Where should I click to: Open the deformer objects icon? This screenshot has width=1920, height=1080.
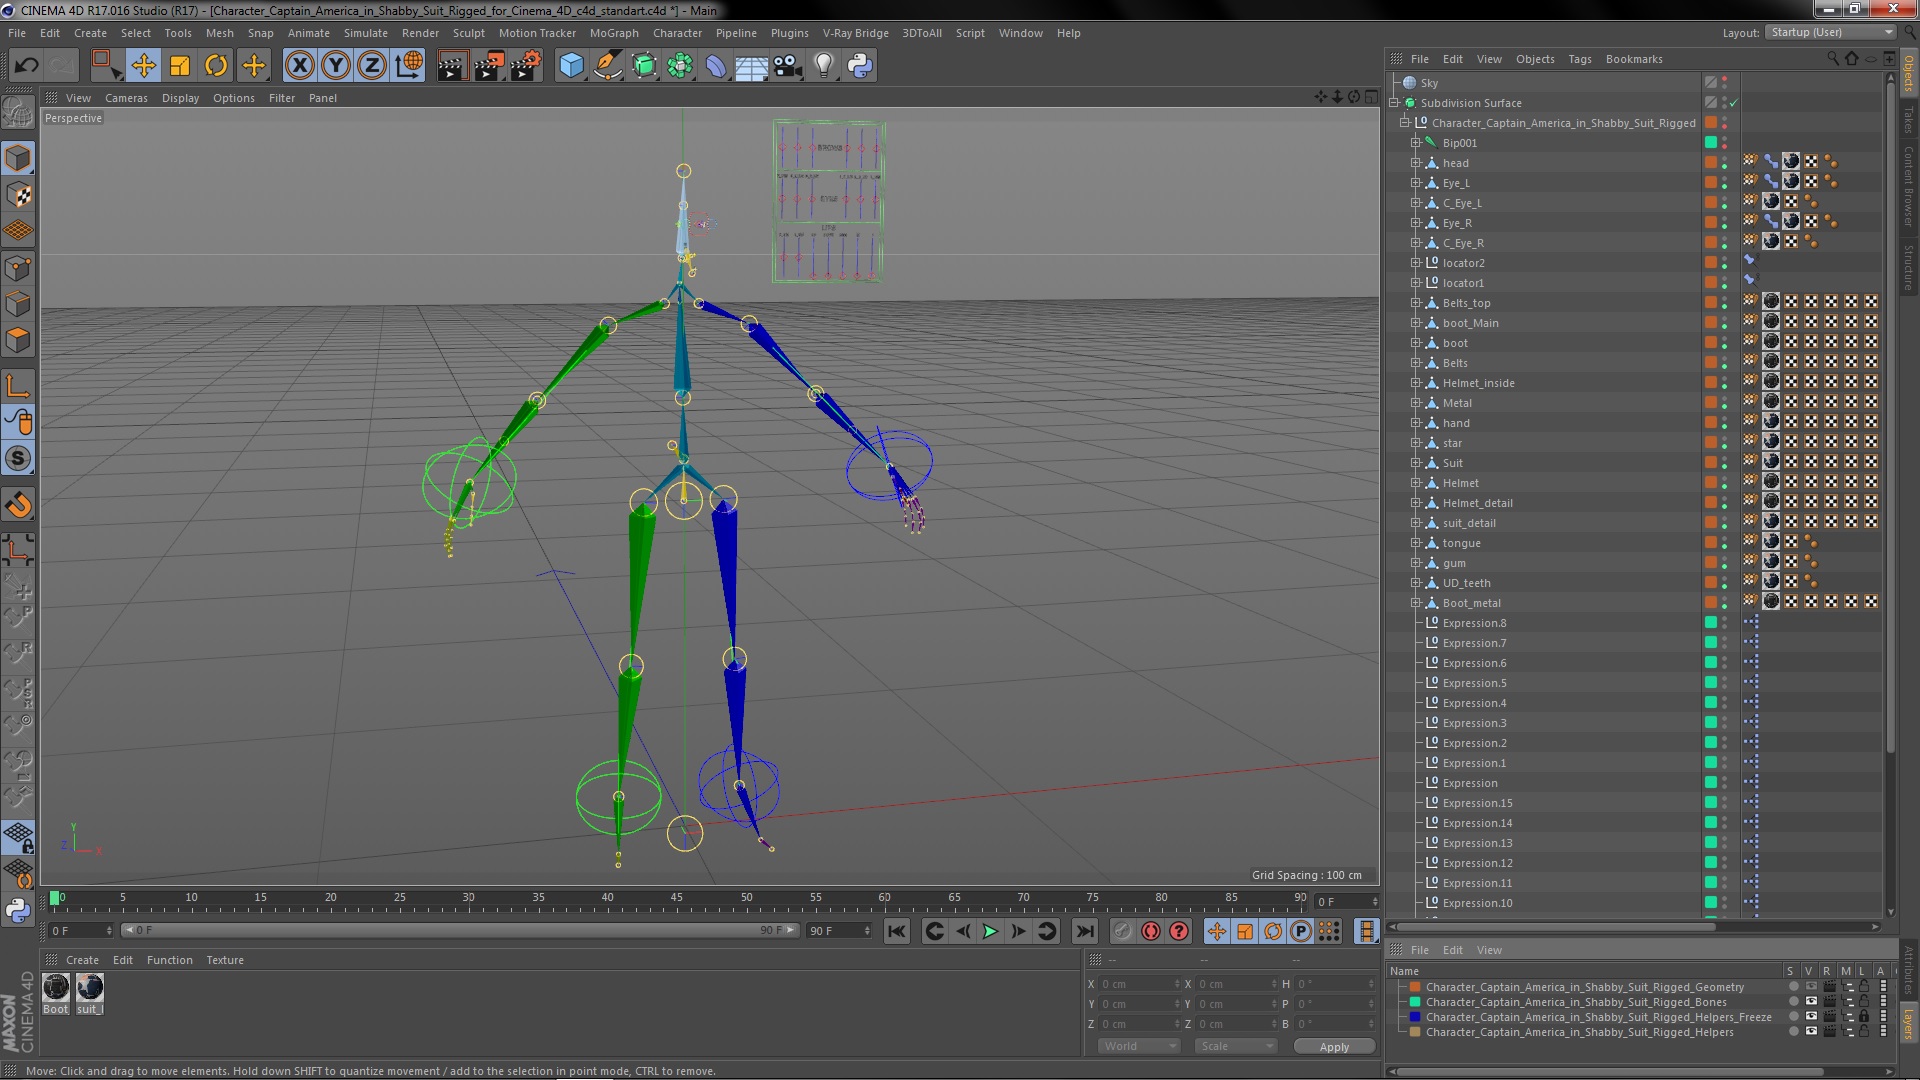[x=716, y=66]
